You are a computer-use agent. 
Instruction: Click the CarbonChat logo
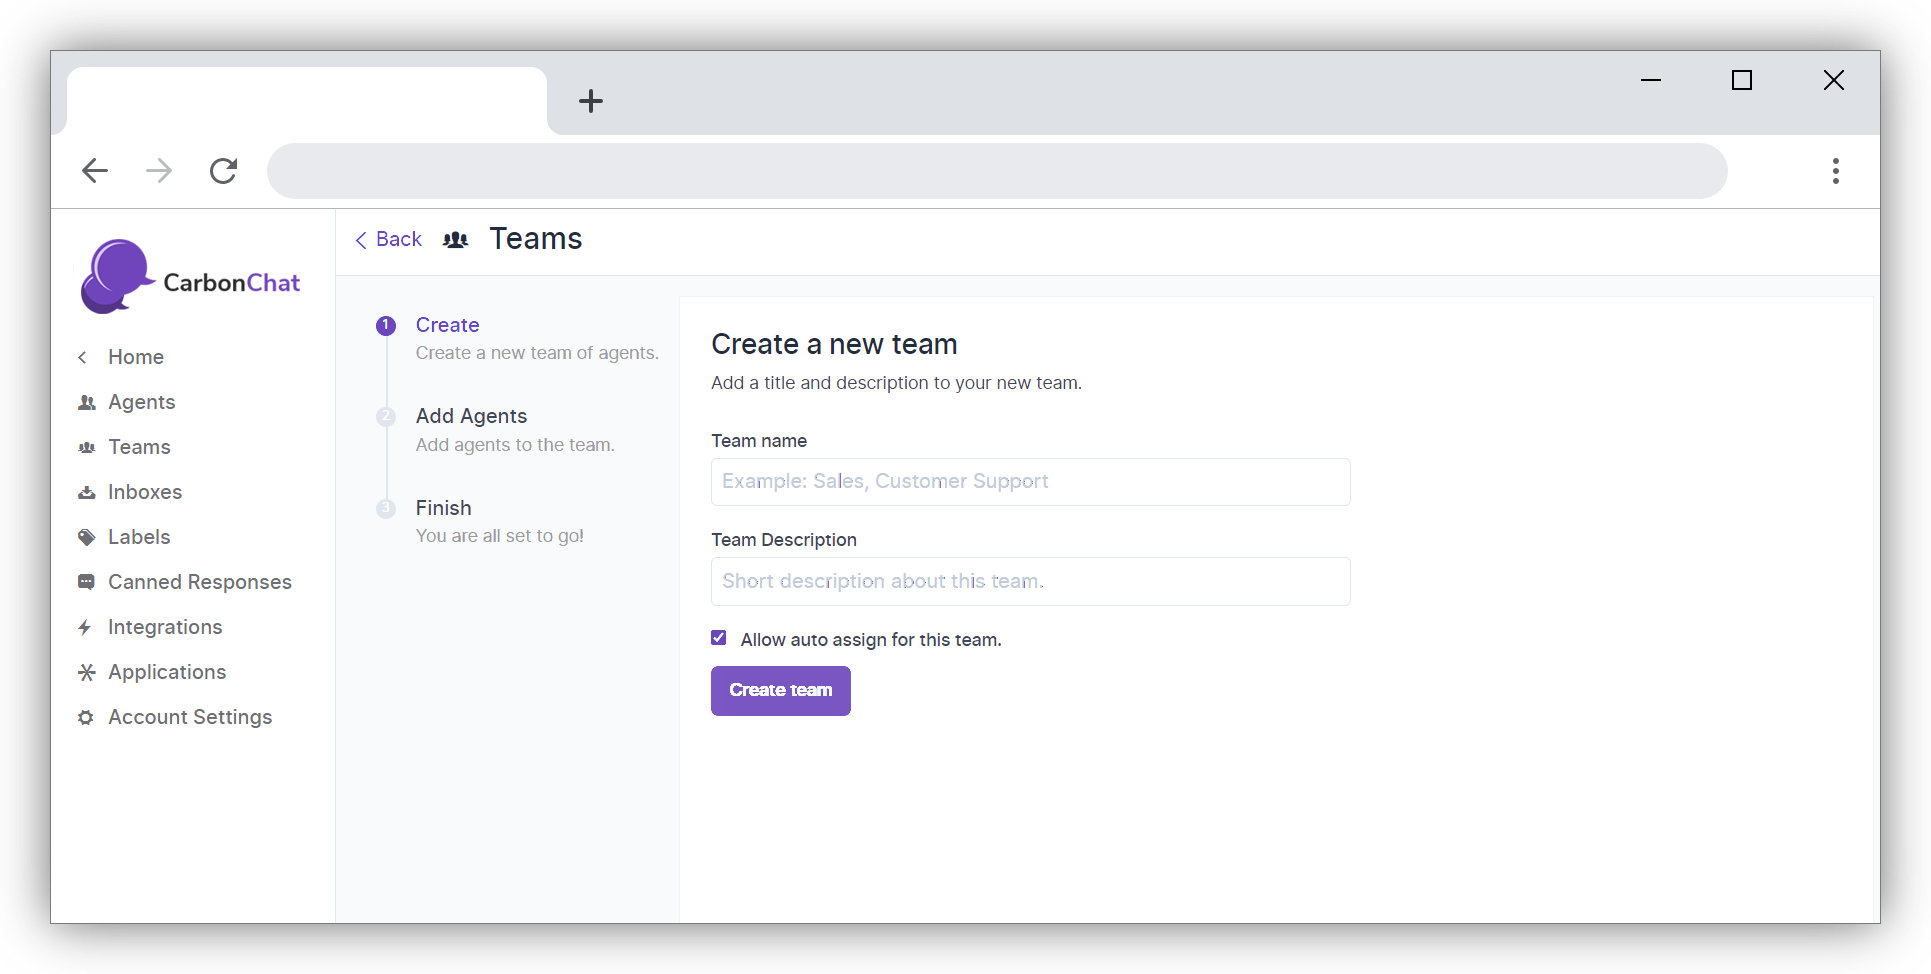[190, 277]
